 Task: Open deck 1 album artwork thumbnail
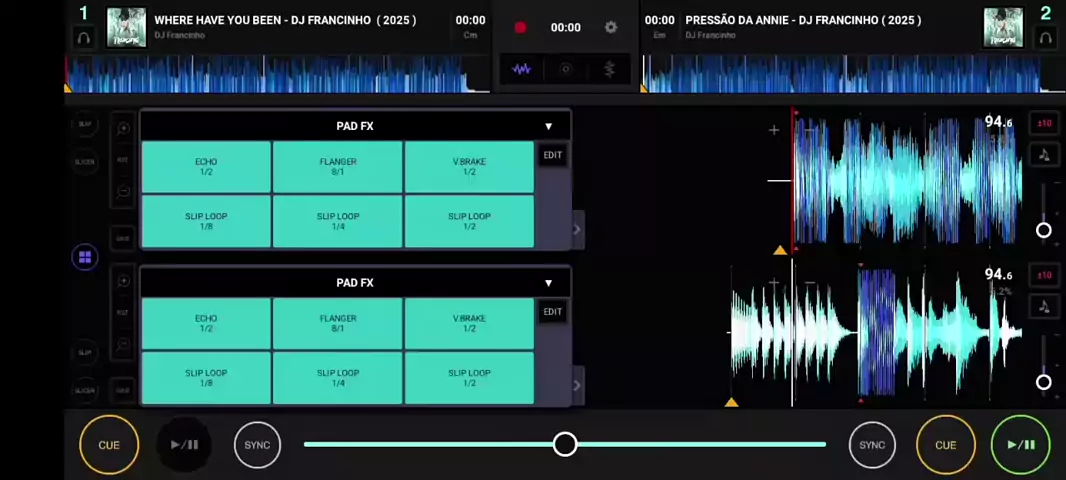pos(126,27)
